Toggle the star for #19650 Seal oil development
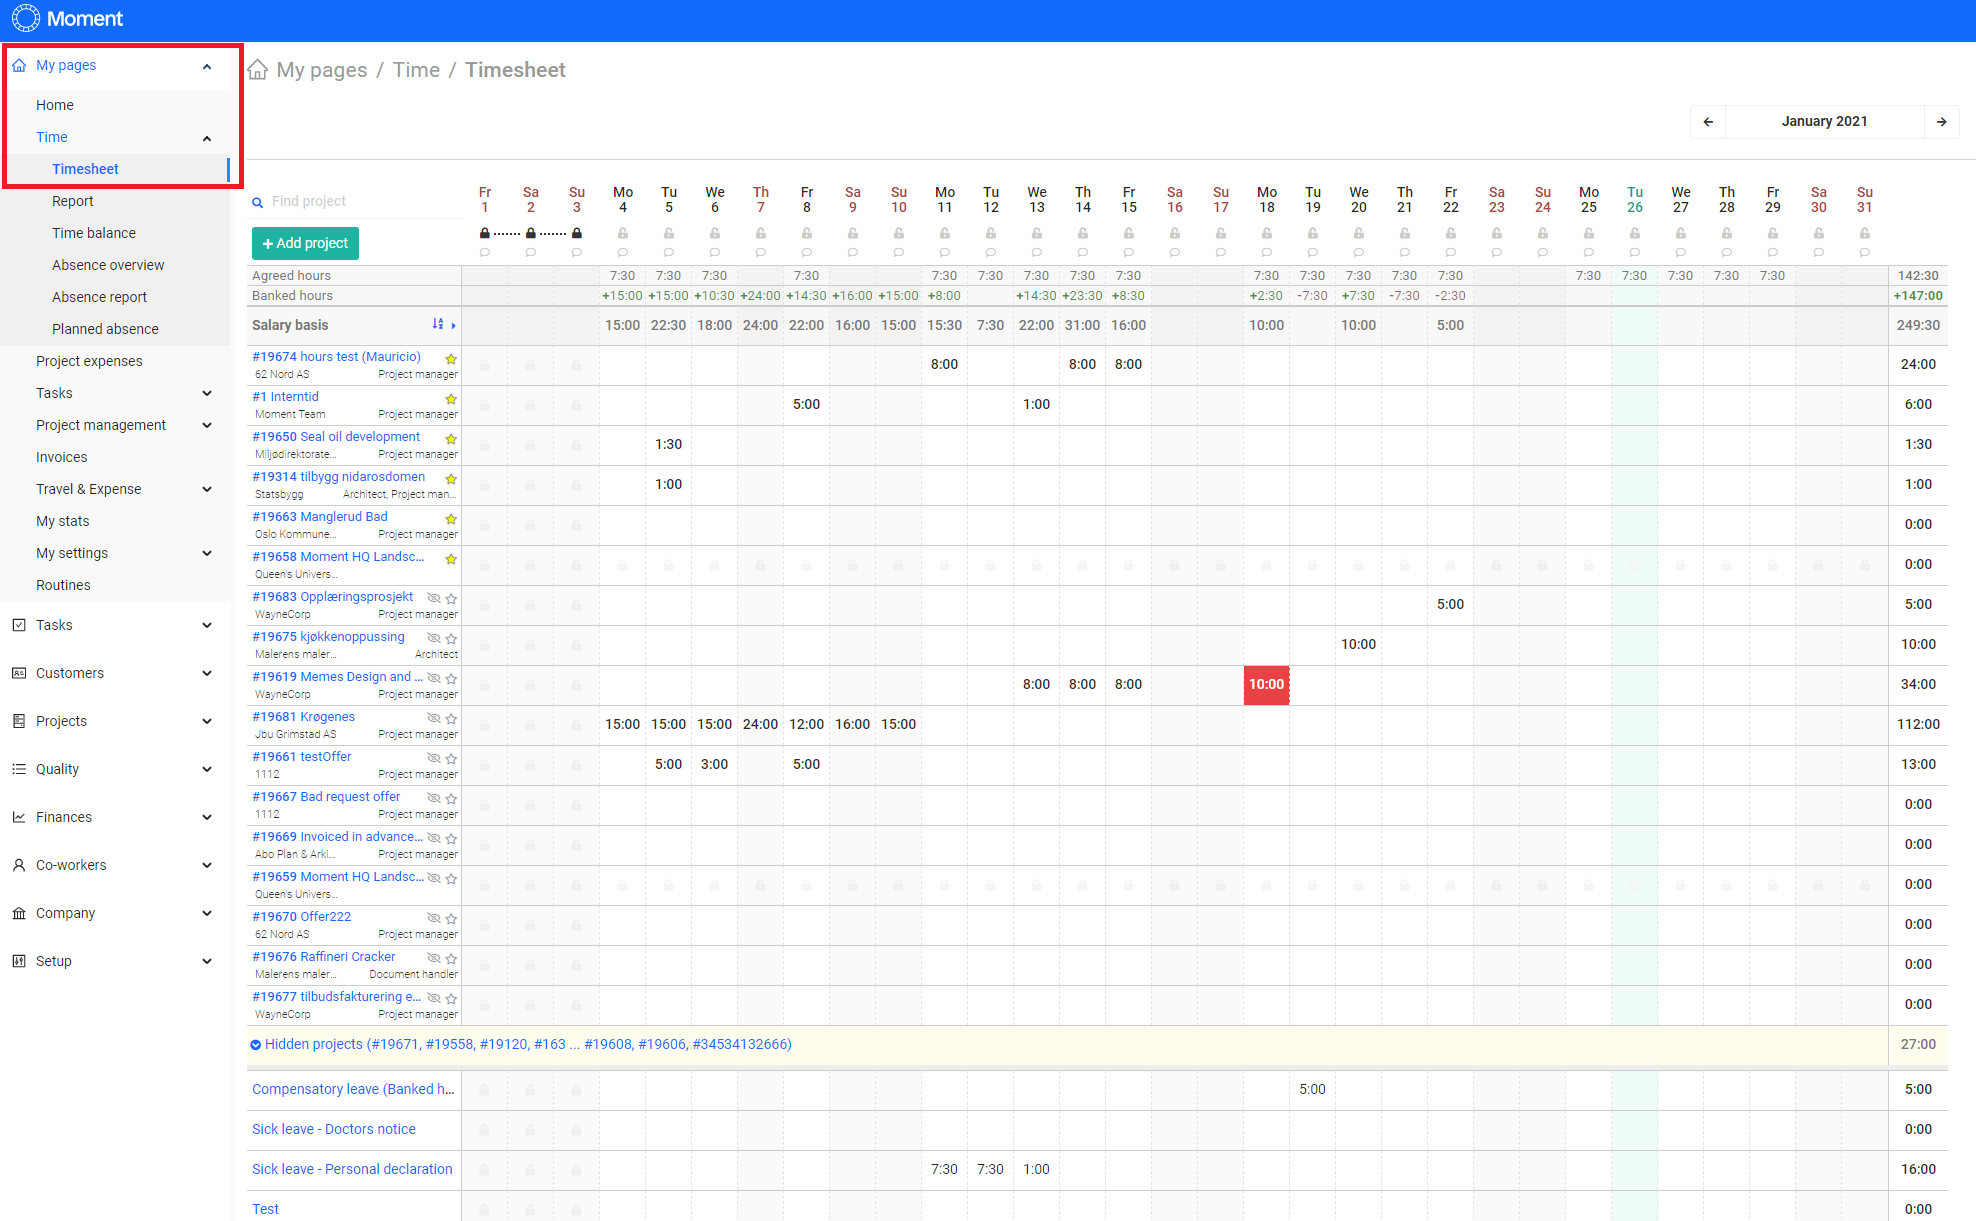Viewport: 1976px width, 1221px height. [451, 439]
